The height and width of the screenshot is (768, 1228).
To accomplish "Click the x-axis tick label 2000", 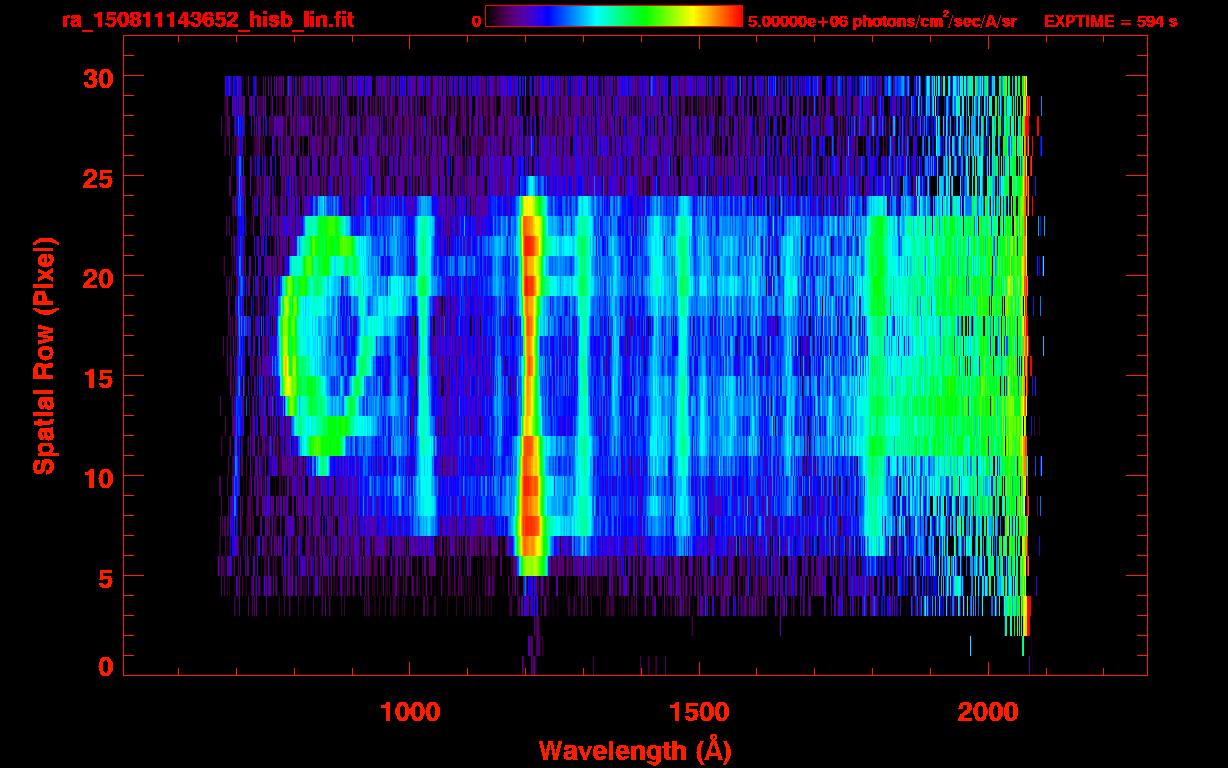I will 988,712.
